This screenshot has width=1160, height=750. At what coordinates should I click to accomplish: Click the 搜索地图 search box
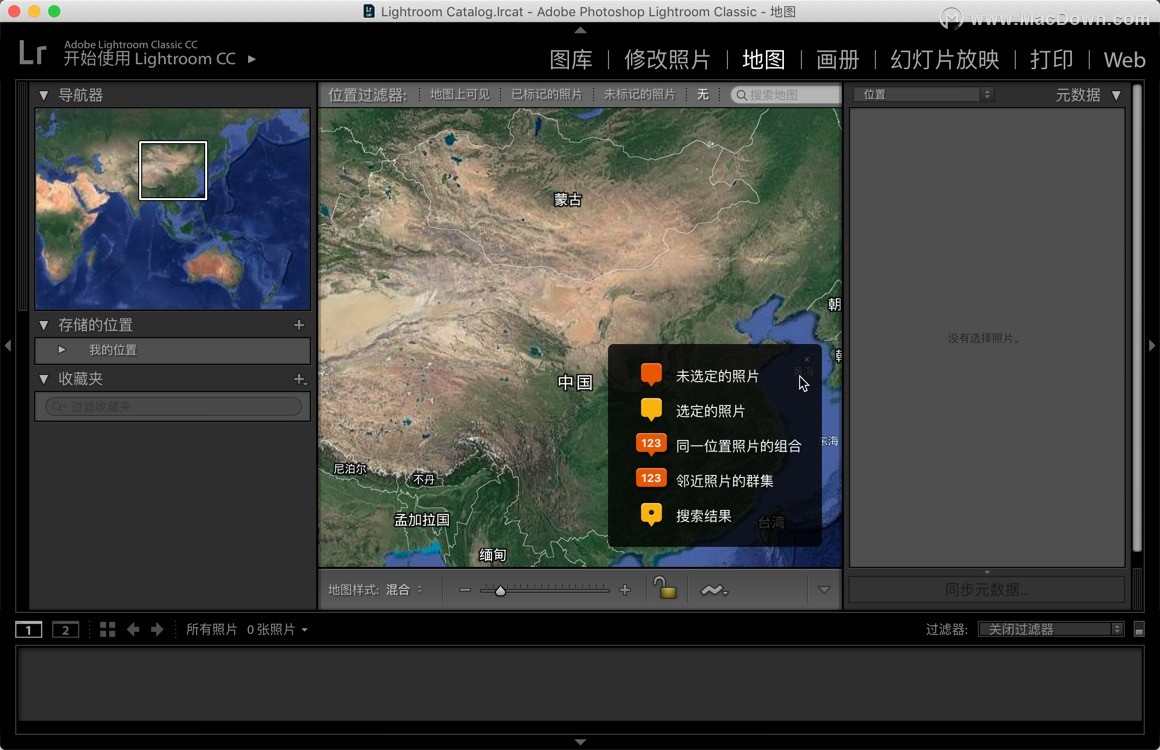[786, 95]
